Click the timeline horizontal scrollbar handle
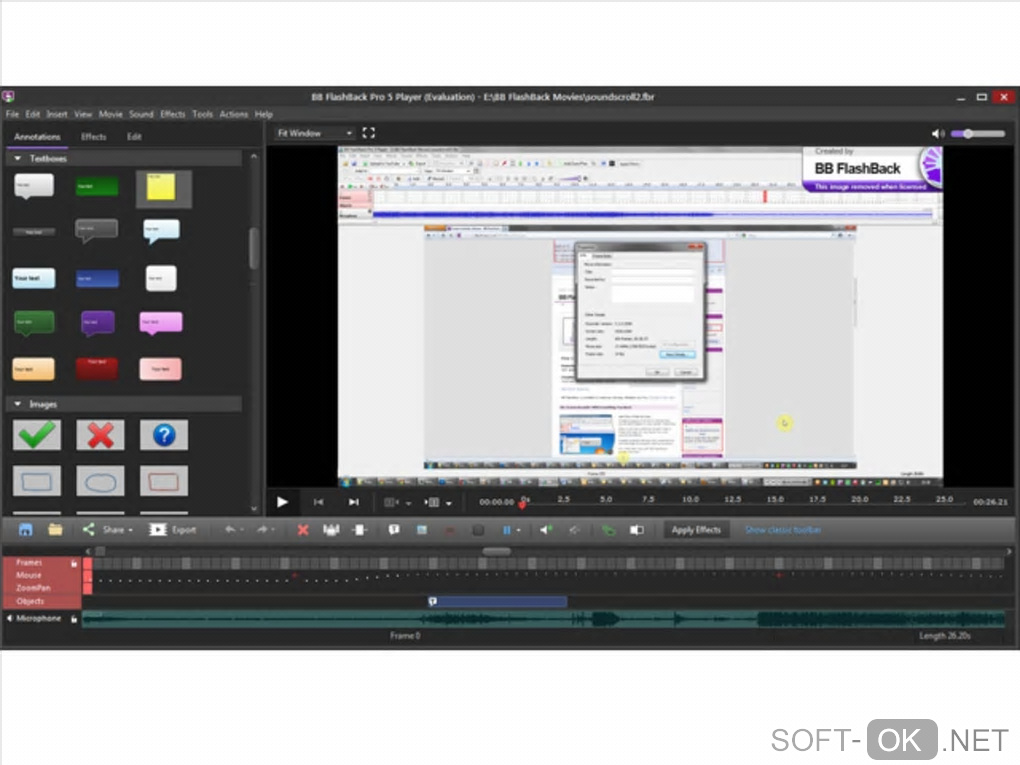Screen dimensions: 1020x765 (x=496, y=551)
